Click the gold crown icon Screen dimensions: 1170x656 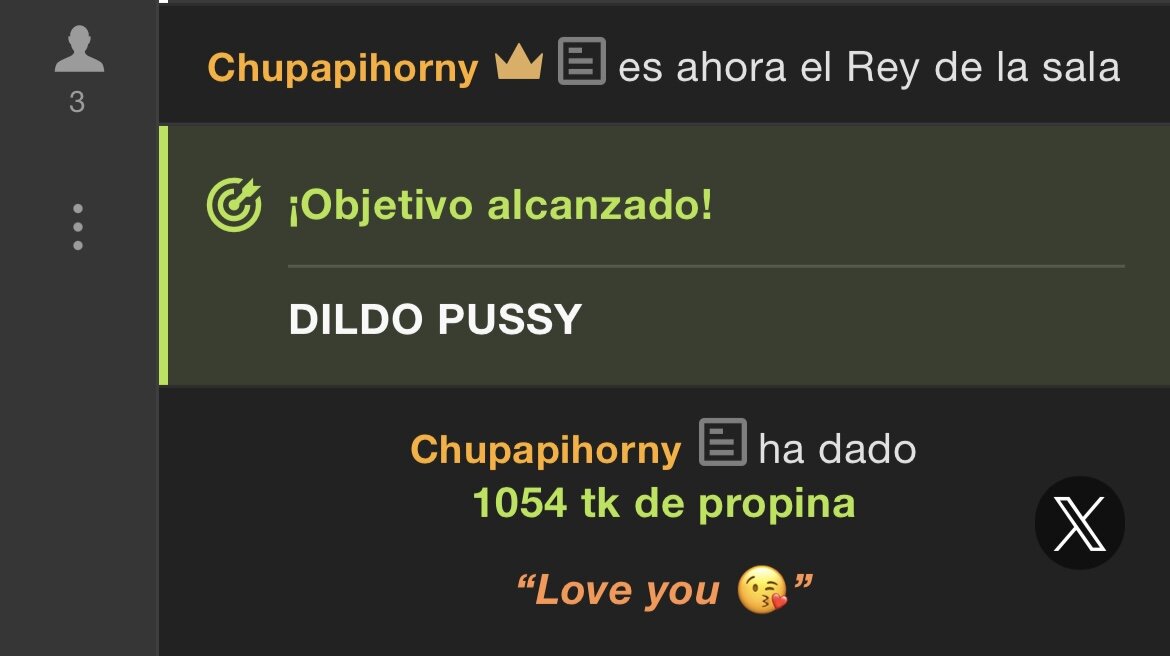coord(519,63)
